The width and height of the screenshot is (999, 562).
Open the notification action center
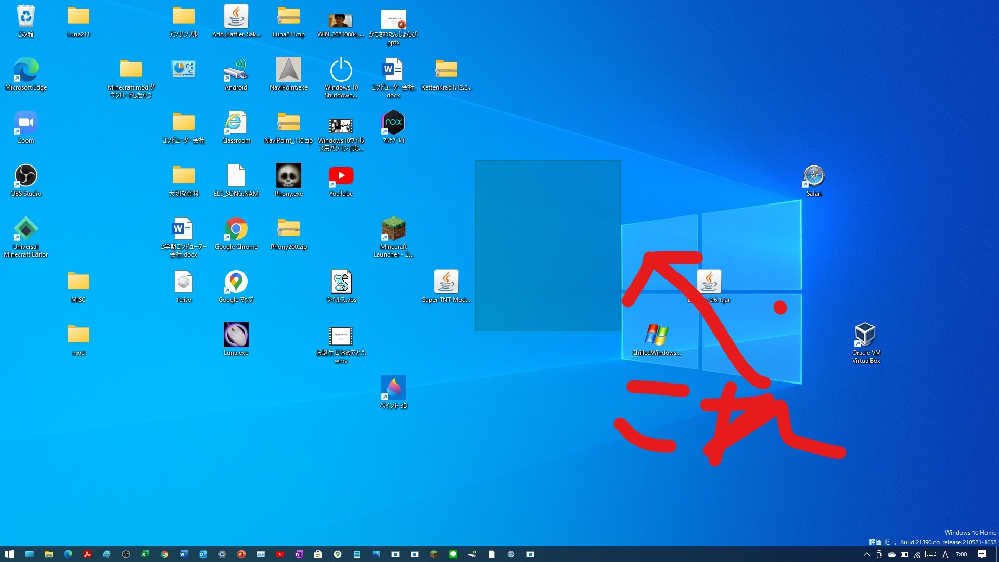point(982,554)
